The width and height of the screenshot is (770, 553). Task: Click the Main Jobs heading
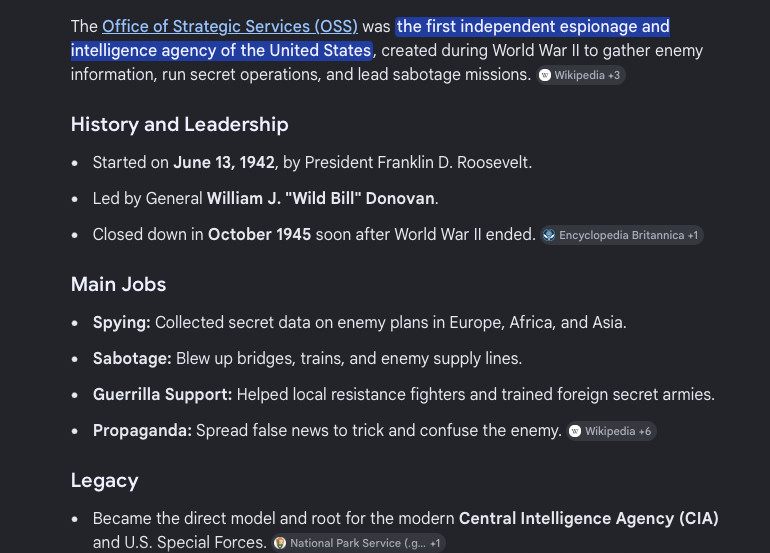[x=118, y=284]
